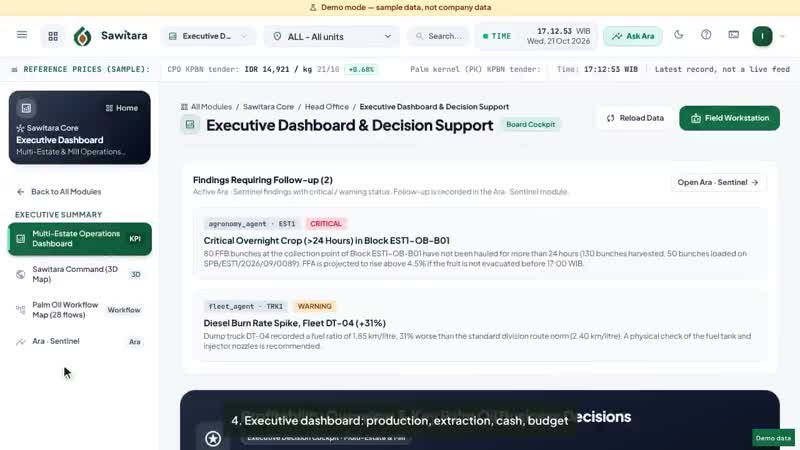
Task: Open the screen display icon in header
Action: point(734,35)
